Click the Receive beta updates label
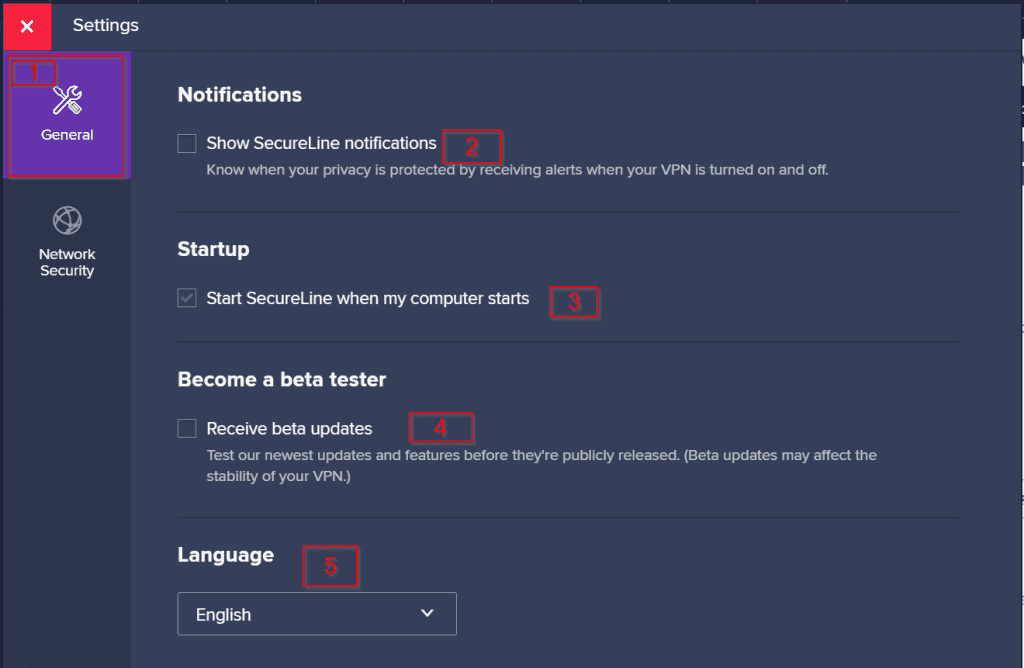This screenshot has width=1024, height=668. (x=289, y=428)
